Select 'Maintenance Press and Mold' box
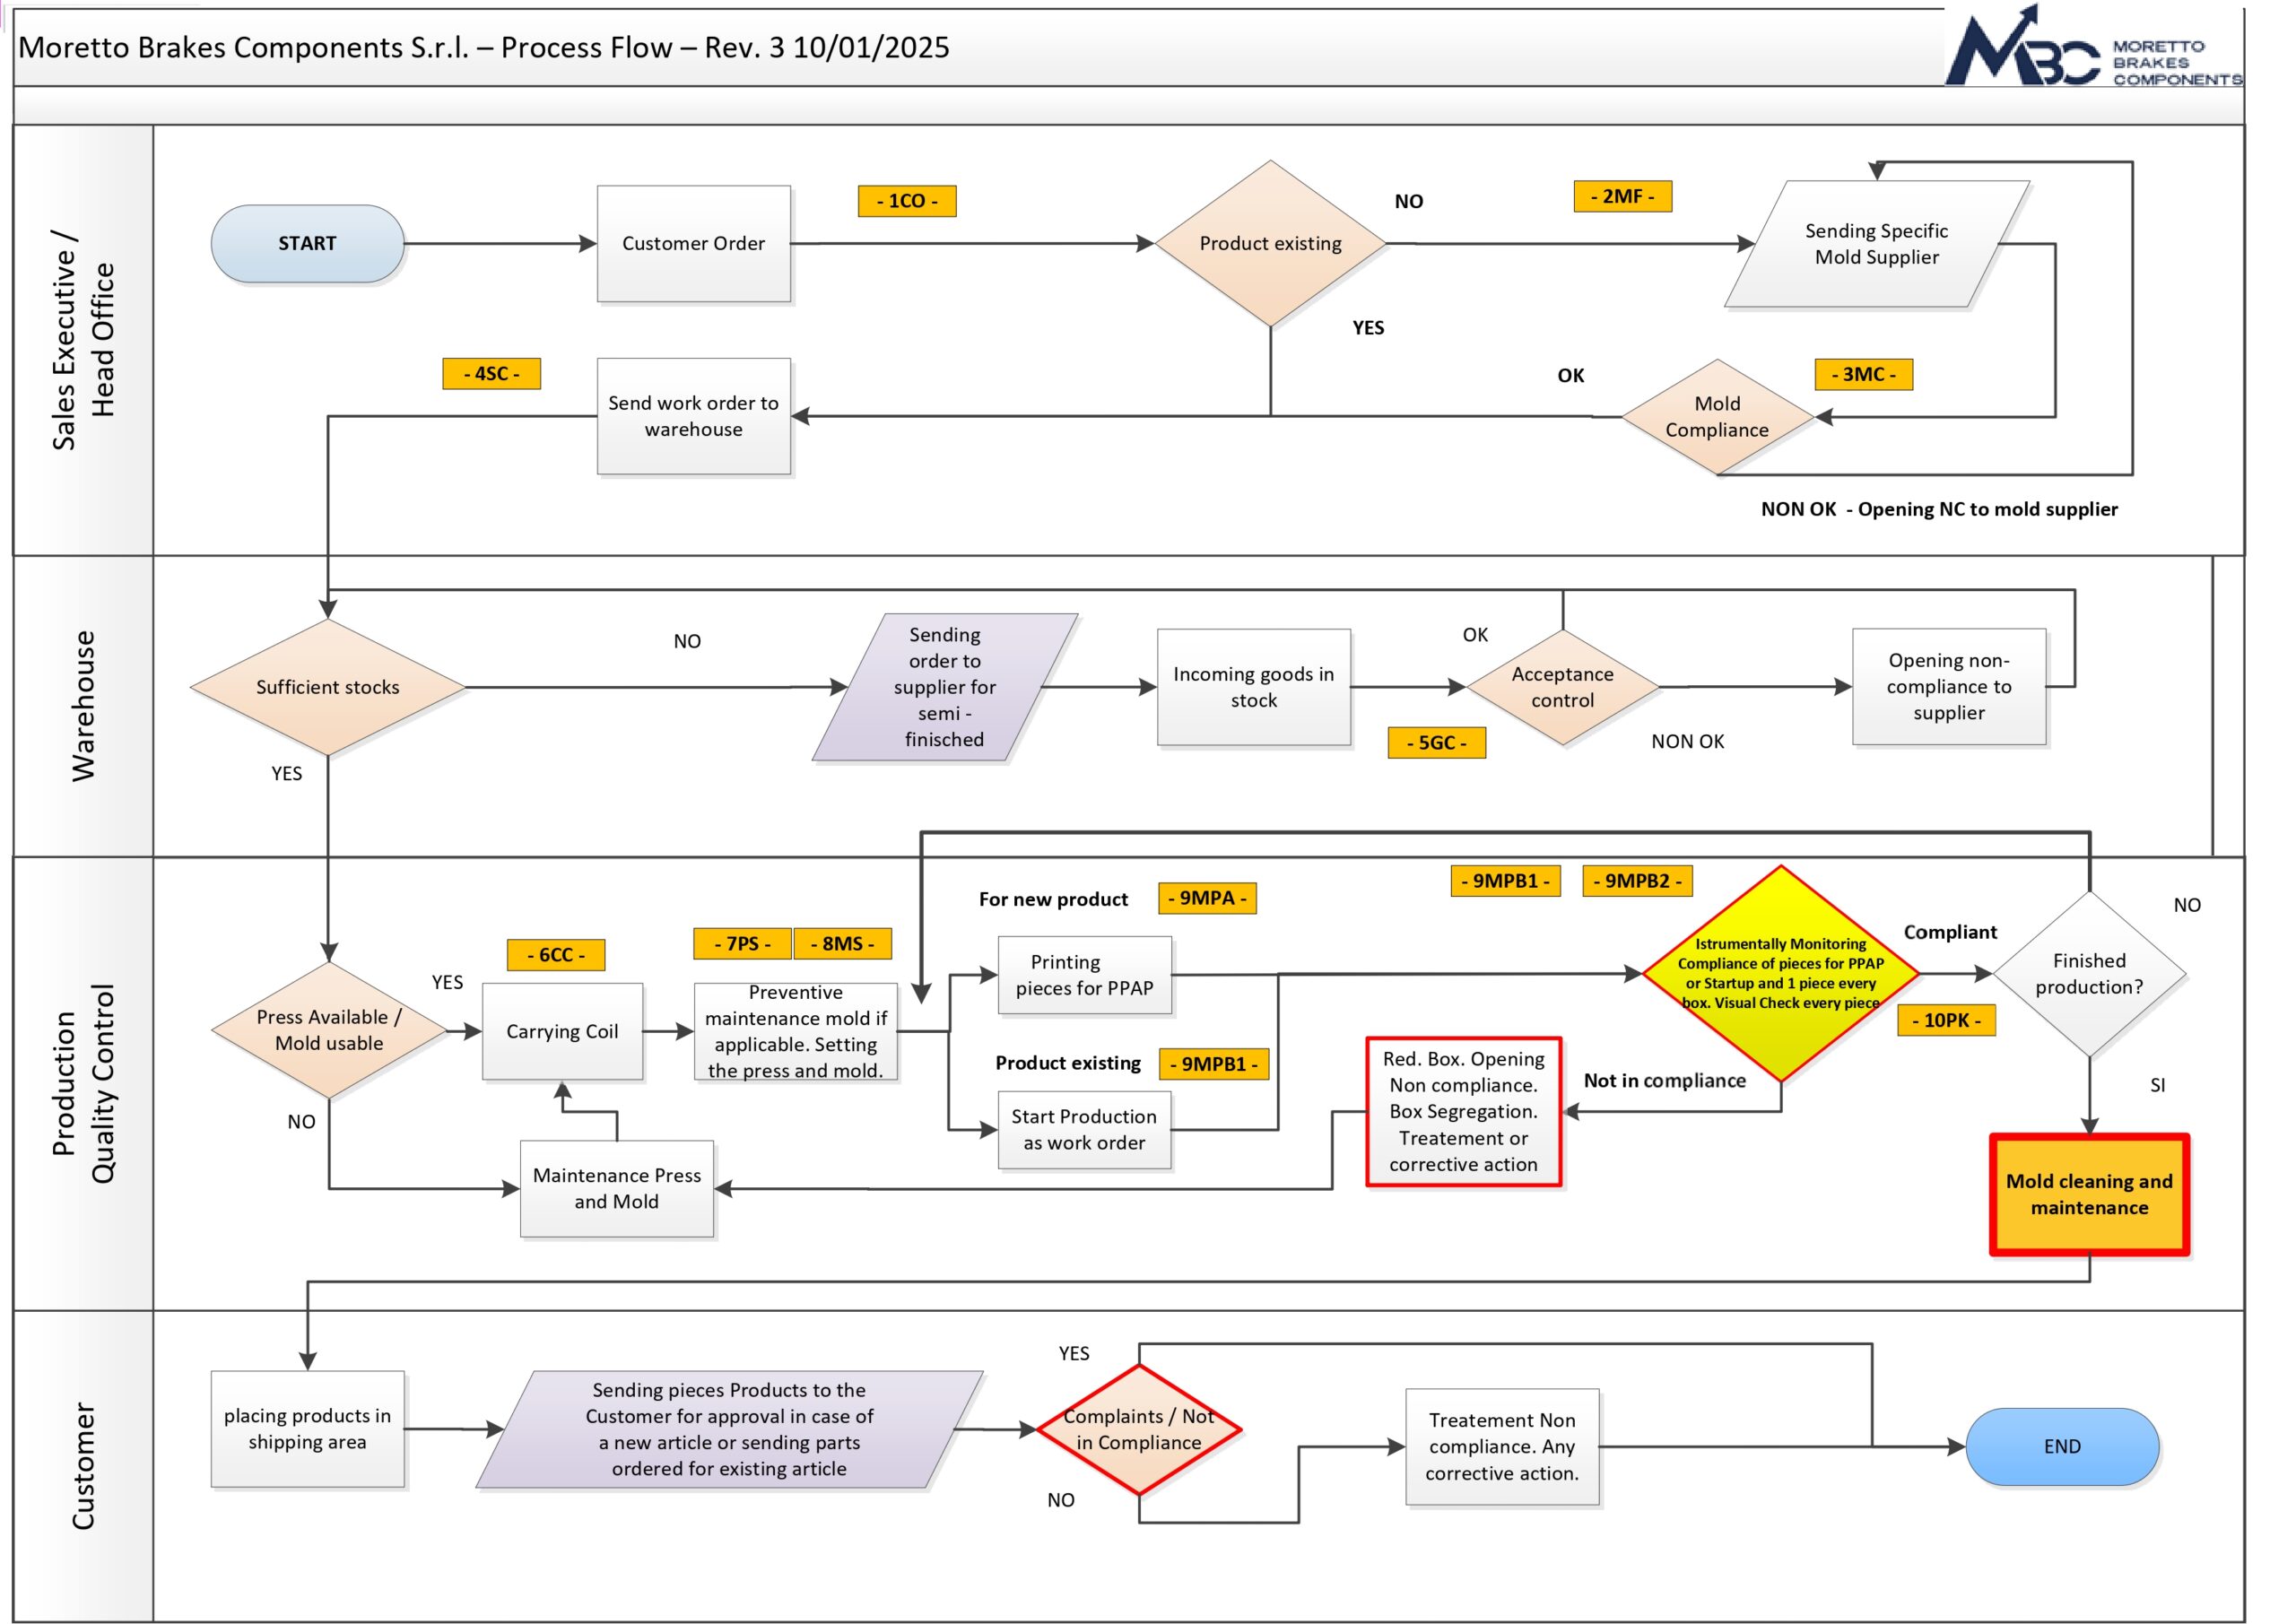 616,1188
